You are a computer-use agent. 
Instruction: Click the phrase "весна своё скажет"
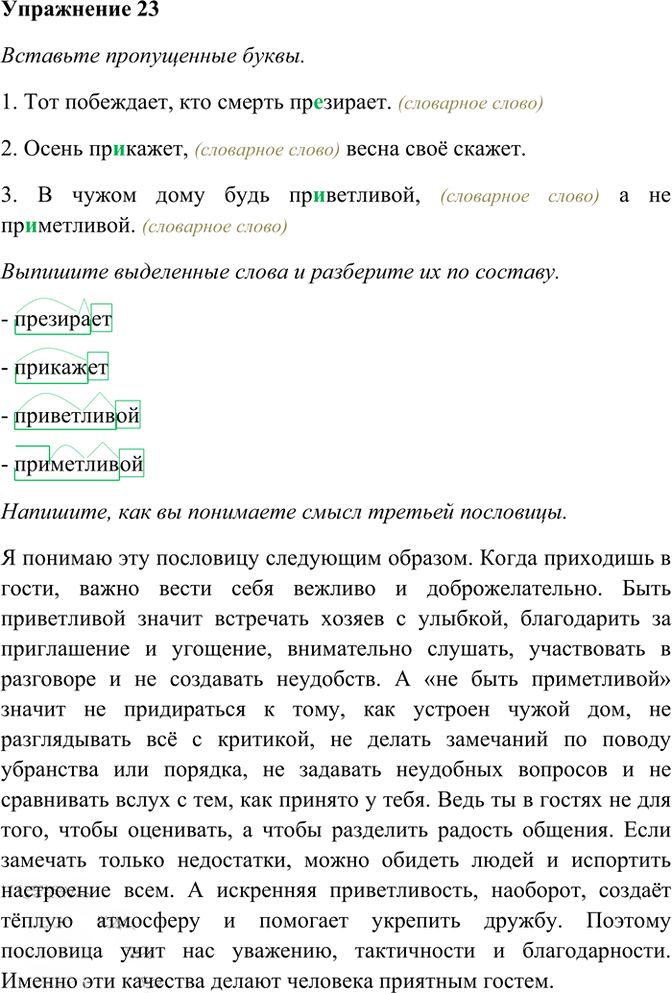pyautogui.click(x=436, y=149)
